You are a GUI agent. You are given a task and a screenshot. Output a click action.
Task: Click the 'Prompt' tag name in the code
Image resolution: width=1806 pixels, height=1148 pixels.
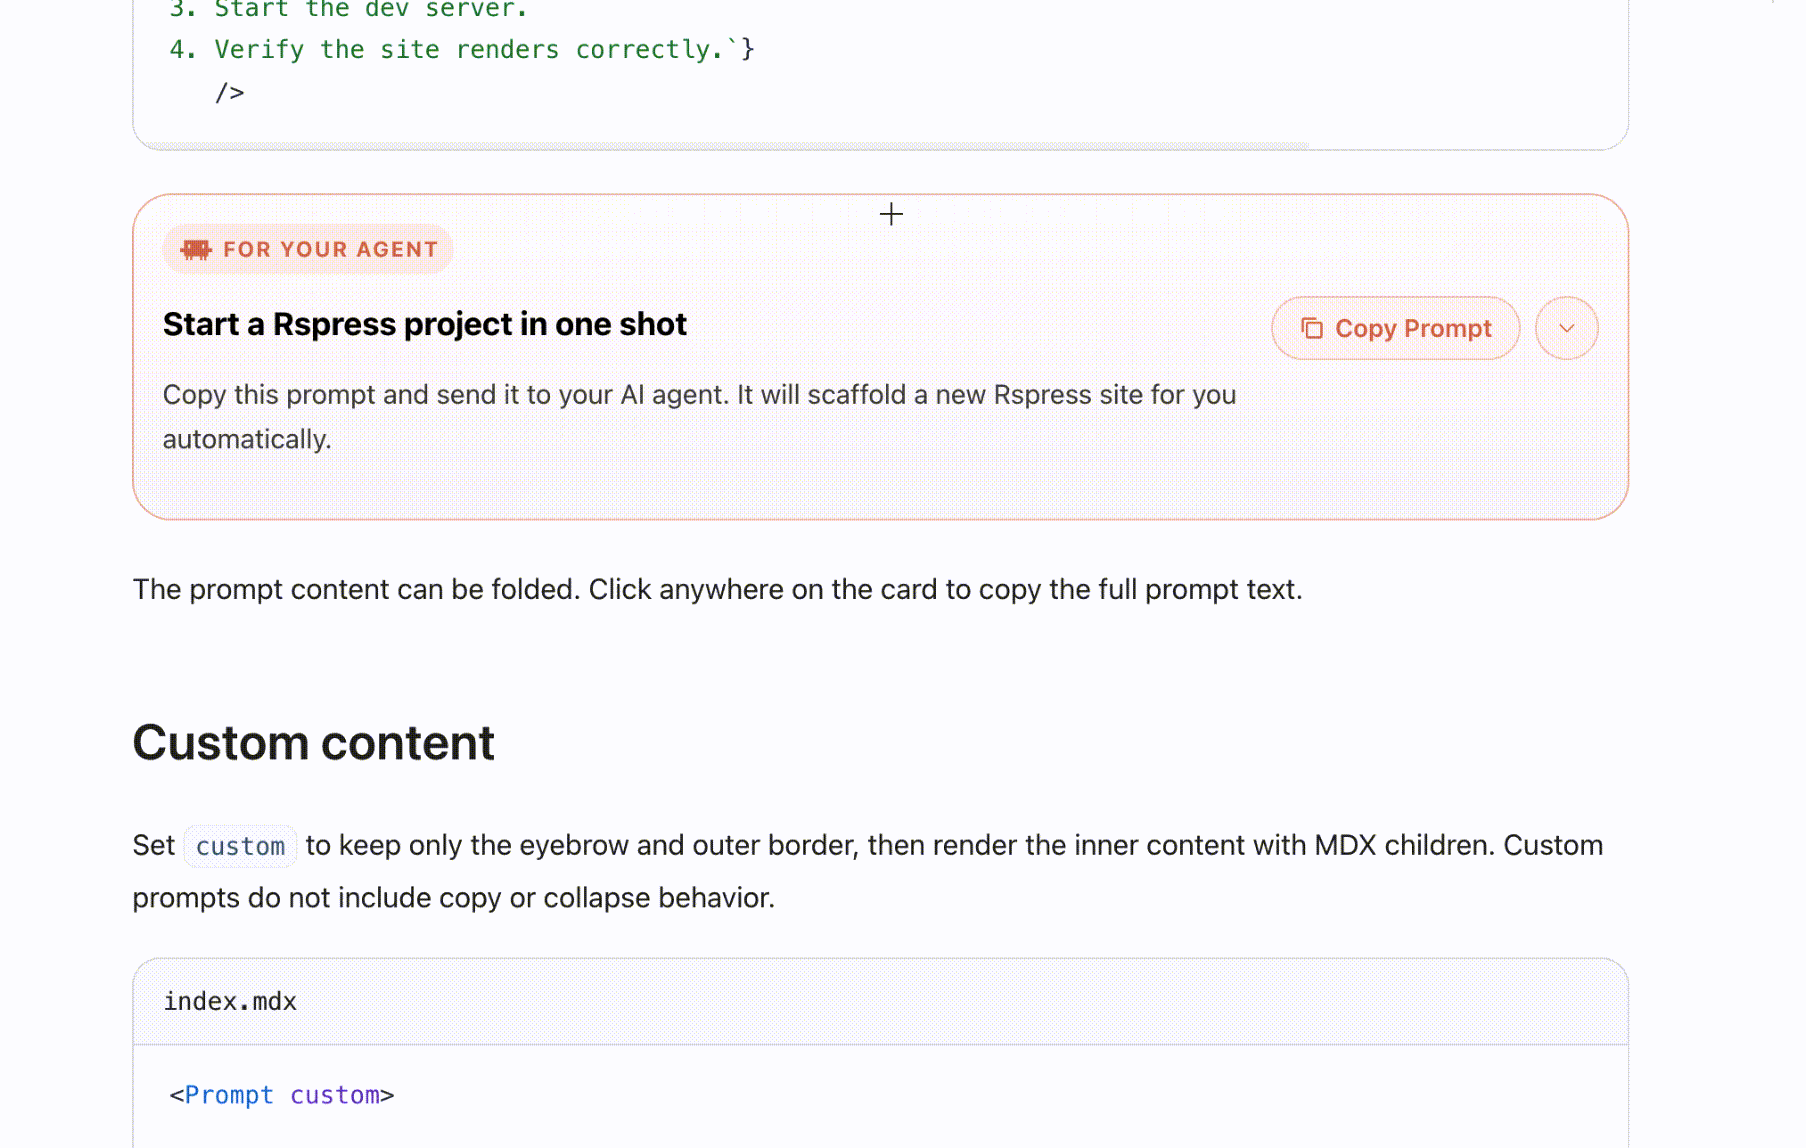pos(229,1096)
